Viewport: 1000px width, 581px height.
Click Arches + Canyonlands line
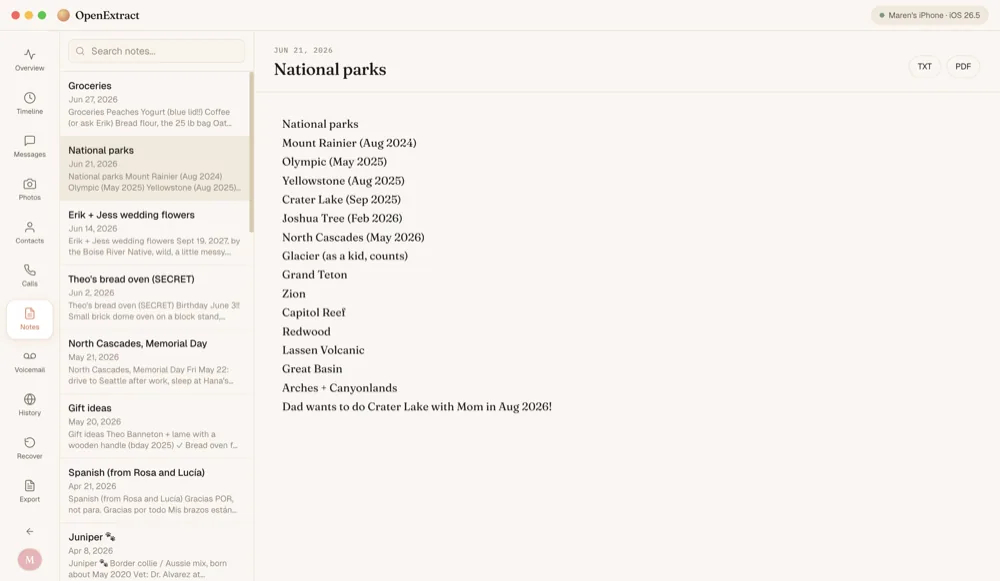pos(339,388)
